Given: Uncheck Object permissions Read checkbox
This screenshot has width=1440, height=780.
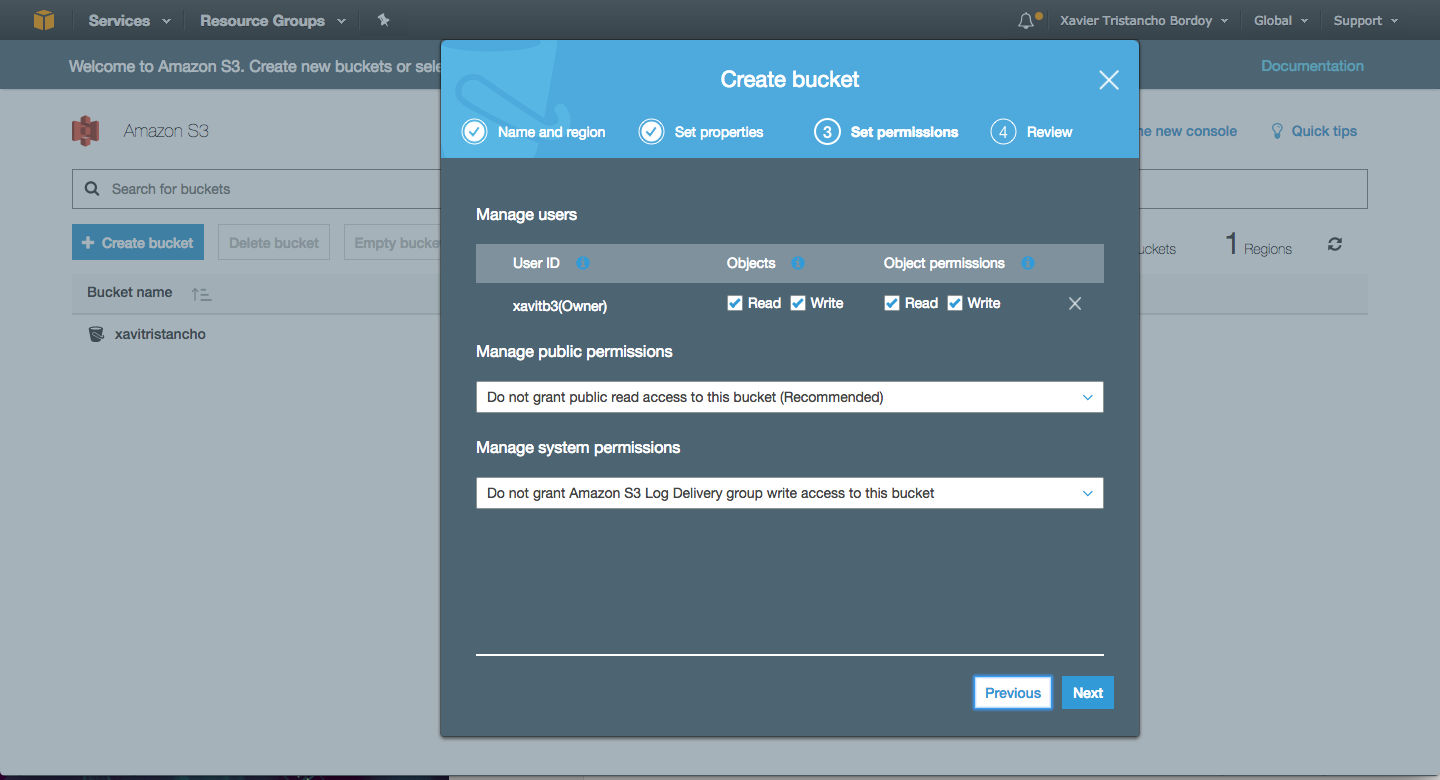Looking at the screenshot, I should (x=892, y=303).
